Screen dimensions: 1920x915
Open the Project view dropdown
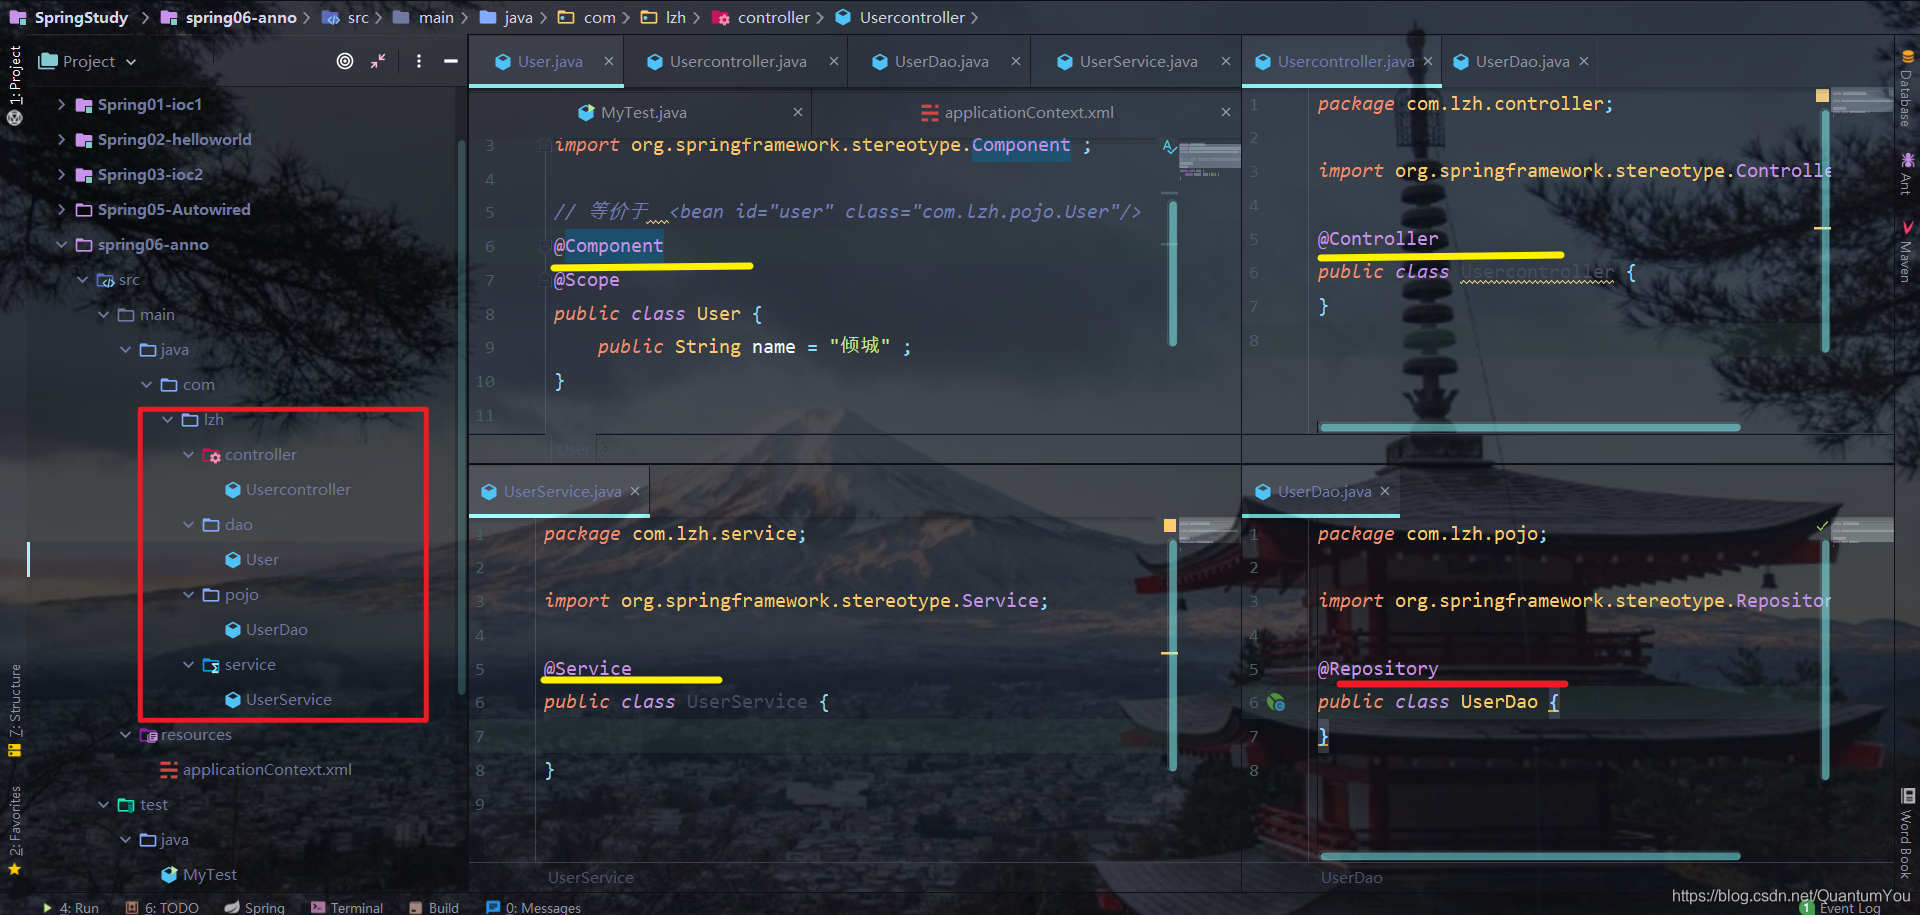[x=88, y=61]
